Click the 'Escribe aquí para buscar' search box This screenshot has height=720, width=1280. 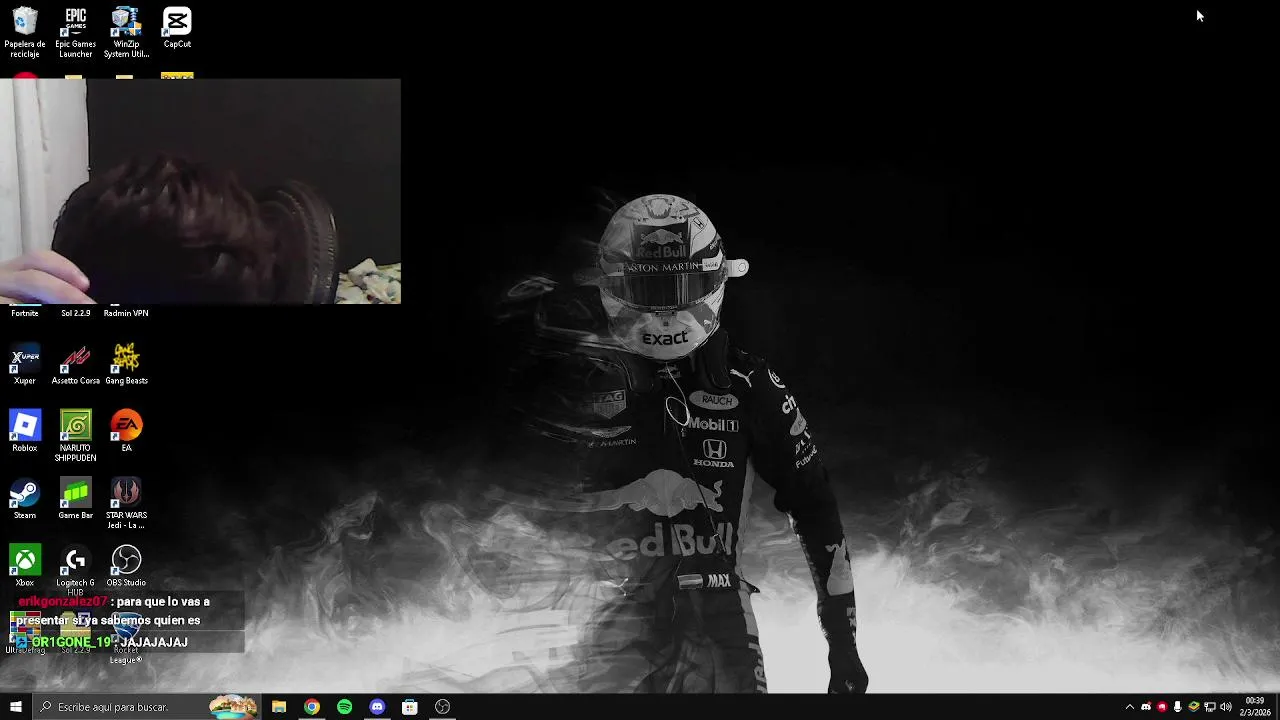coord(146,707)
